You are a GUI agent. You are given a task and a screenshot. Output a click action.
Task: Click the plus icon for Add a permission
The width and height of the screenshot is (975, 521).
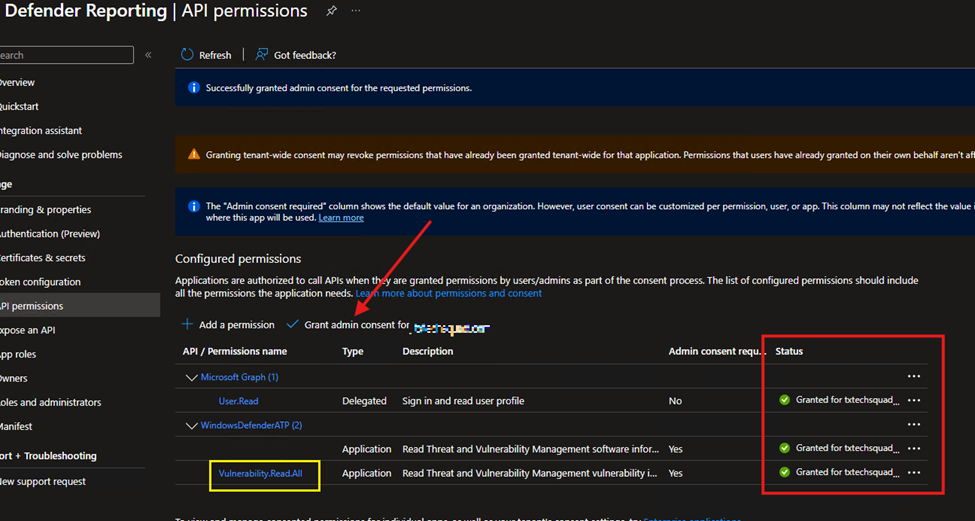click(x=187, y=325)
